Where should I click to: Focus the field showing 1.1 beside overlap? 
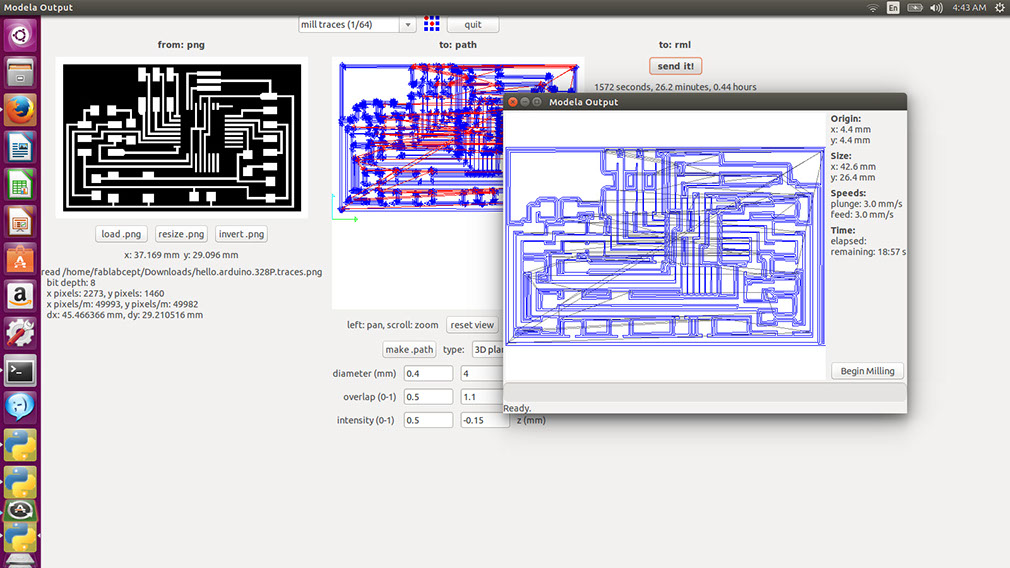point(482,397)
